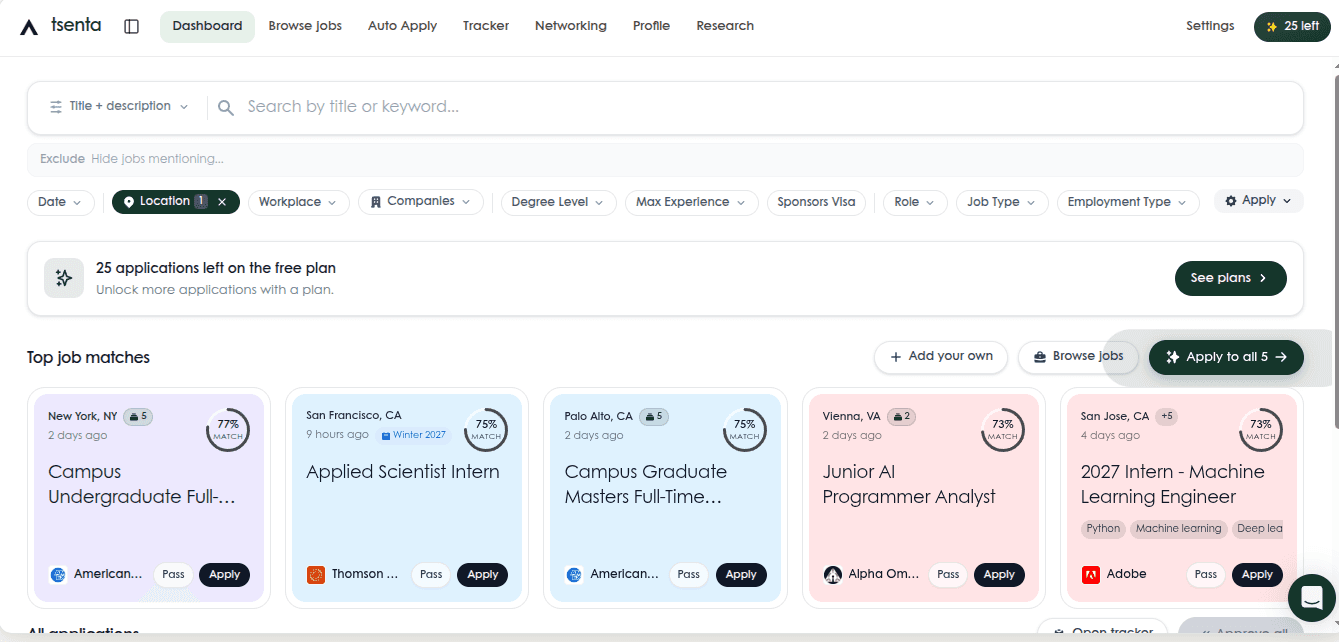Pass on the Campus Undergraduate Full-Time job
1339x642 pixels.
coord(174,575)
